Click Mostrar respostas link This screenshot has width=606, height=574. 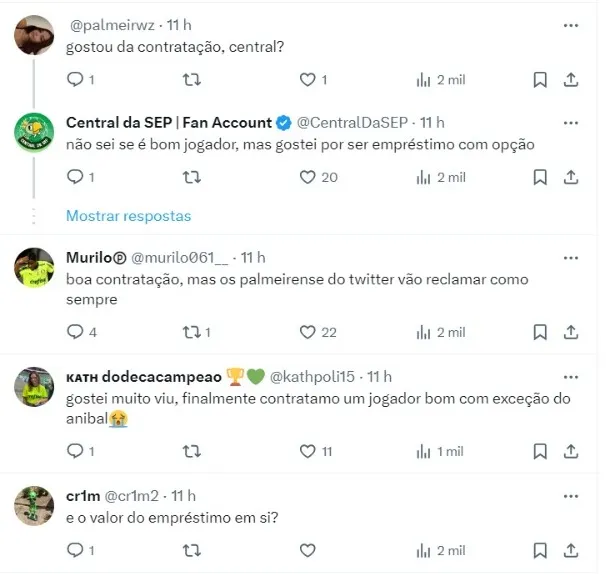point(128,216)
